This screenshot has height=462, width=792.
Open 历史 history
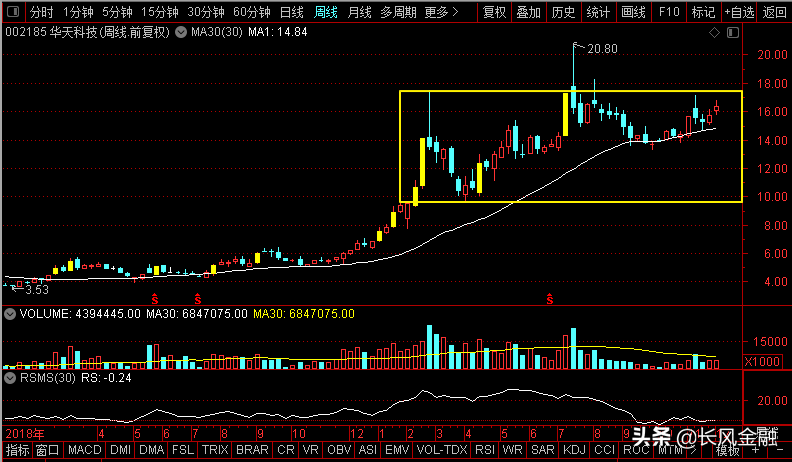pos(564,12)
